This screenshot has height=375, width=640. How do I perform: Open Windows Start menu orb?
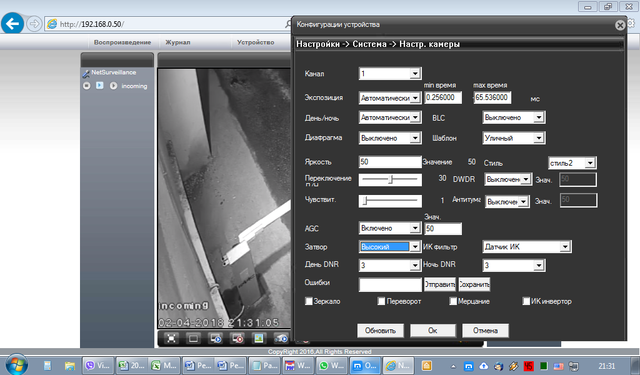(16, 364)
